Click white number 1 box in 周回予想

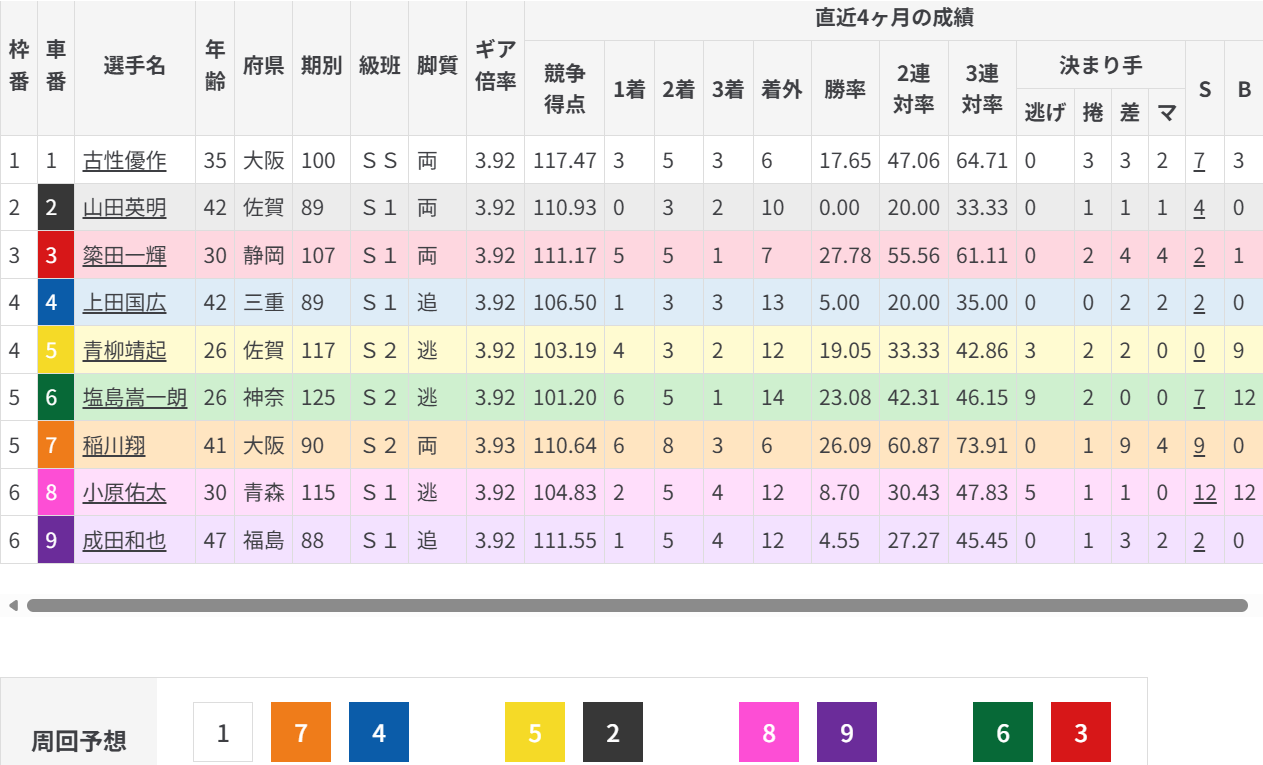coord(223,733)
